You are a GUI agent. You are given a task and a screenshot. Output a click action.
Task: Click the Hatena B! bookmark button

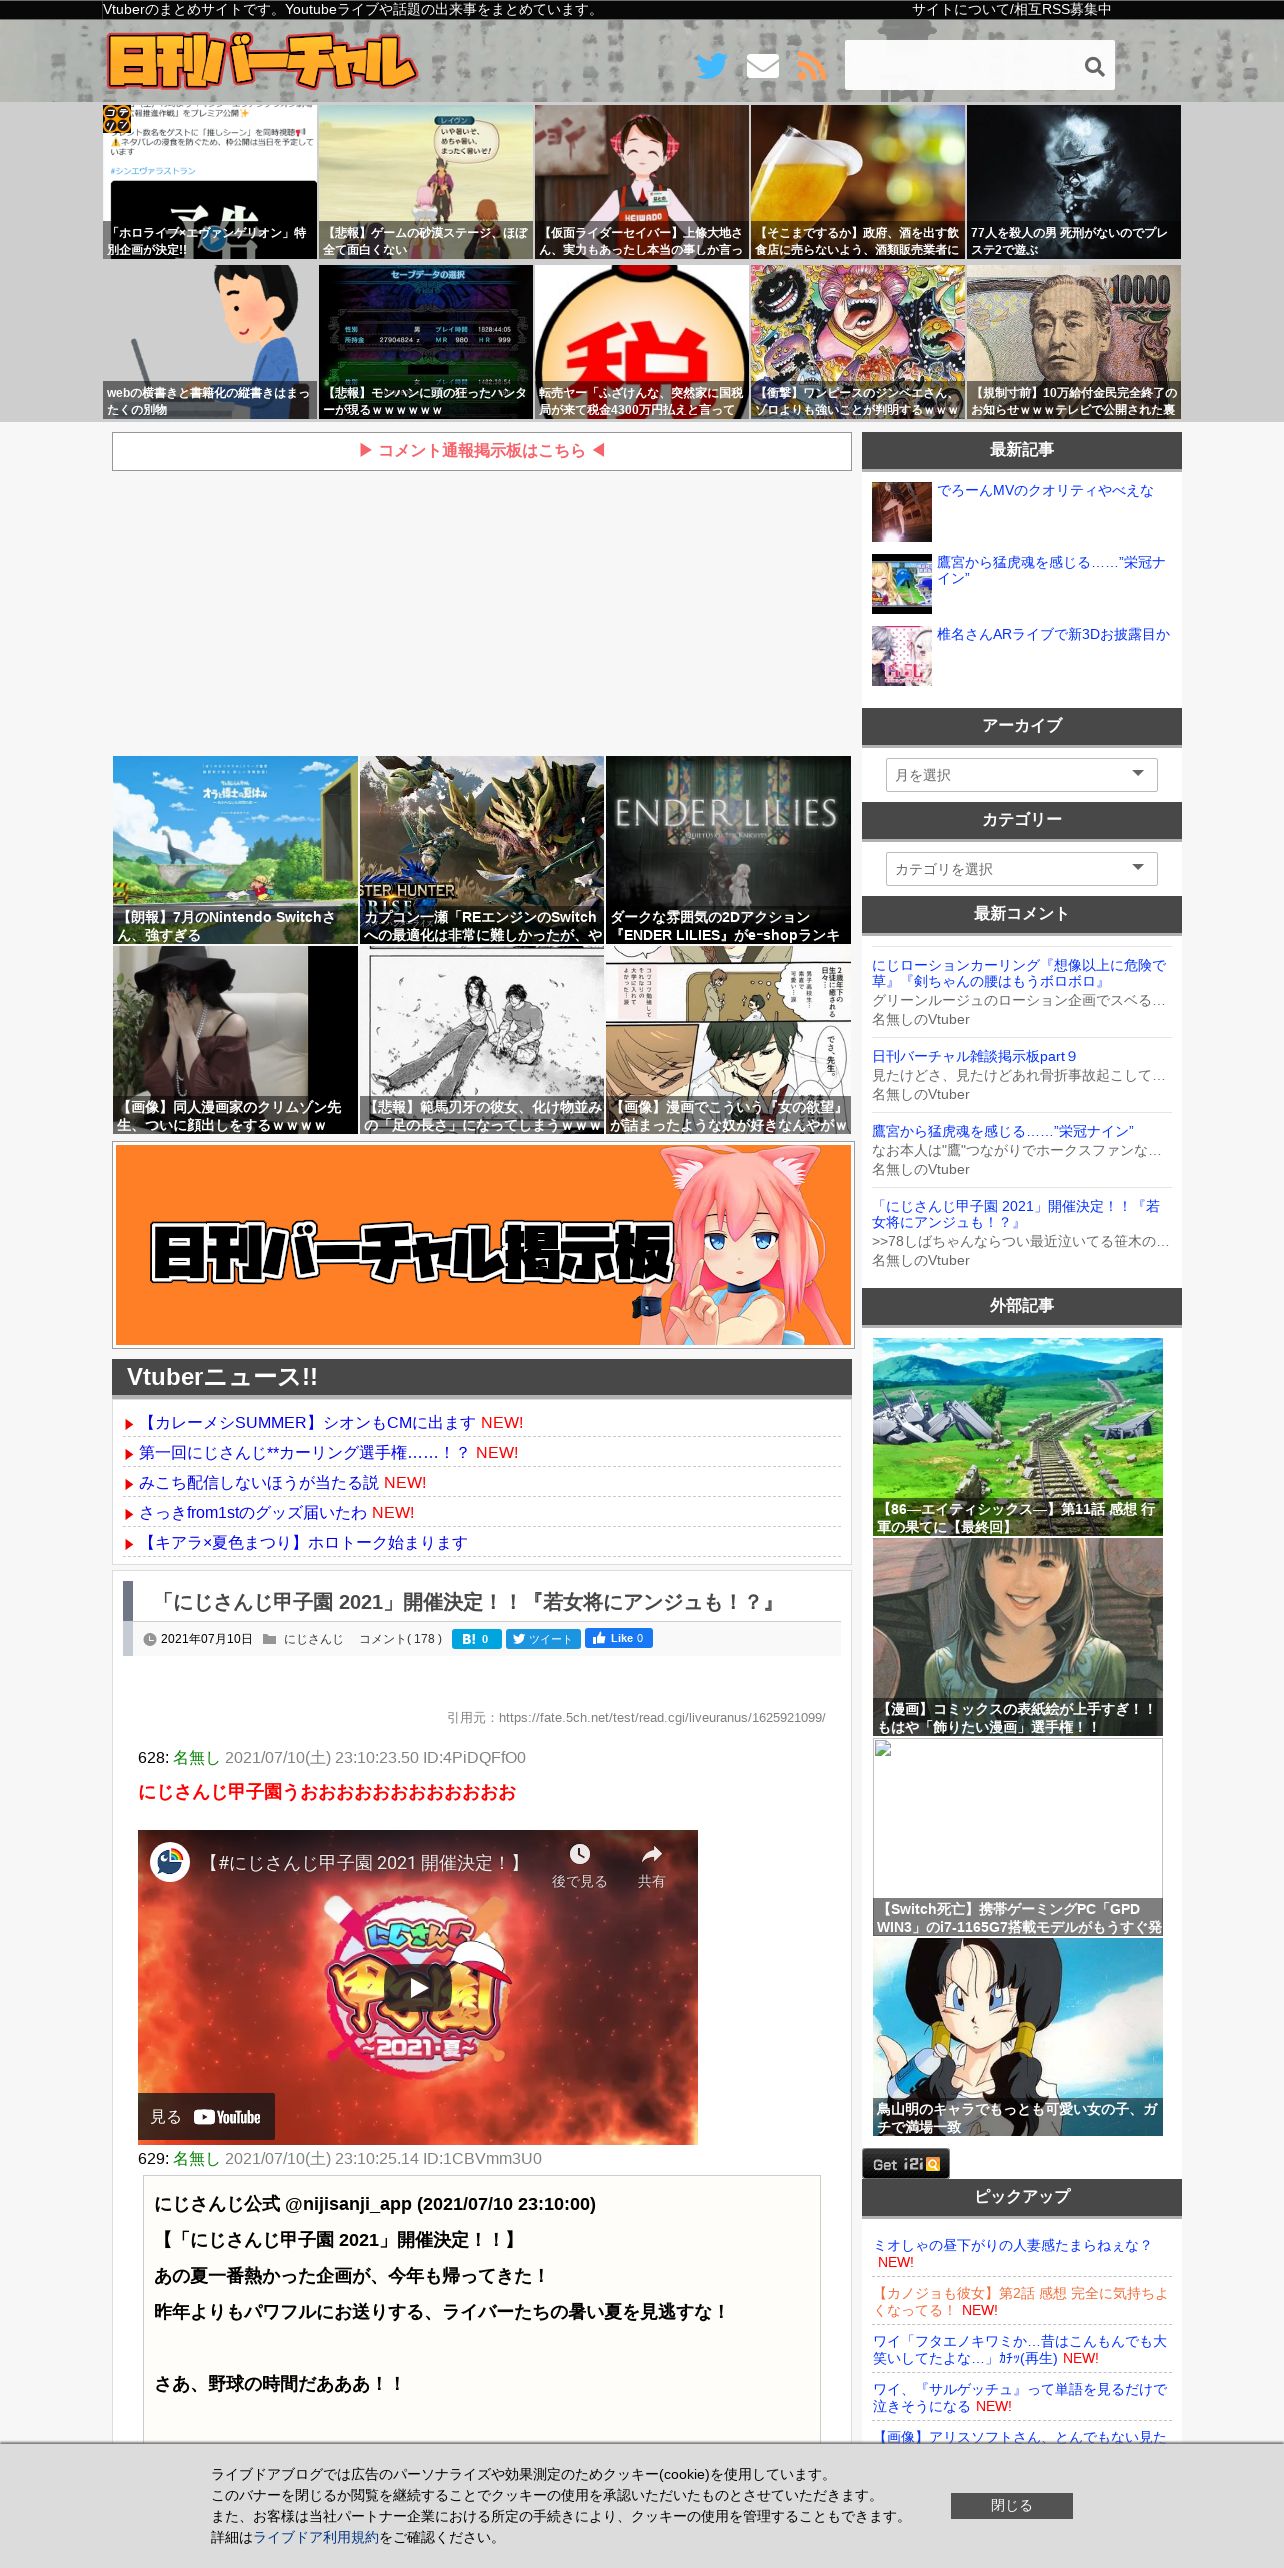point(477,1639)
